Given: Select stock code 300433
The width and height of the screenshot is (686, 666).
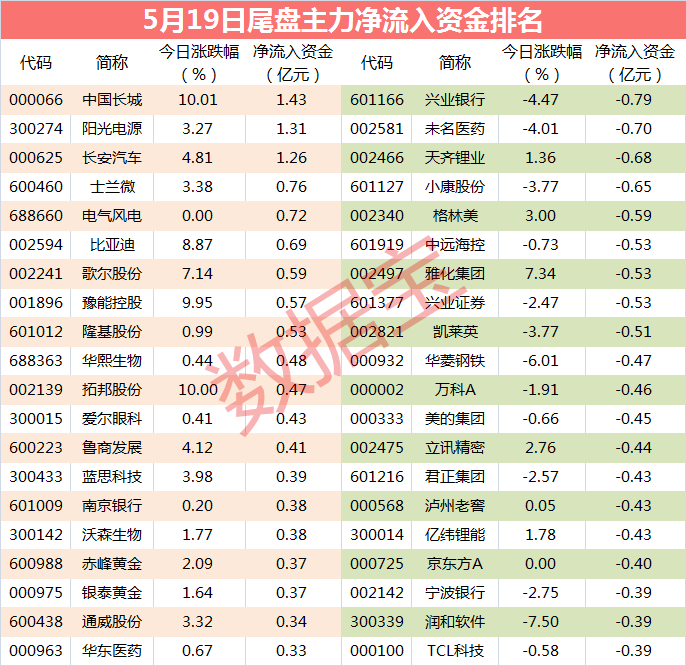Looking at the screenshot, I should (x=36, y=477).
